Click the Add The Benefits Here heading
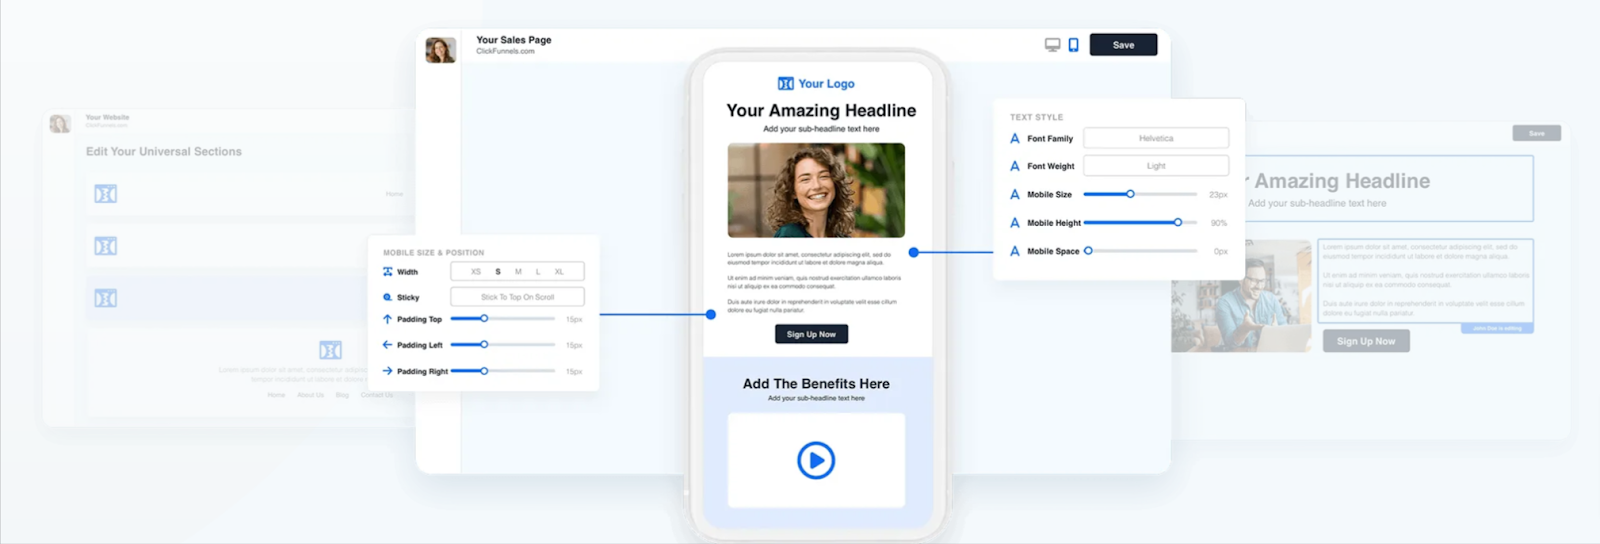The width and height of the screenshot is (1600, 544). pyautogui.click(x=816, y=384)
